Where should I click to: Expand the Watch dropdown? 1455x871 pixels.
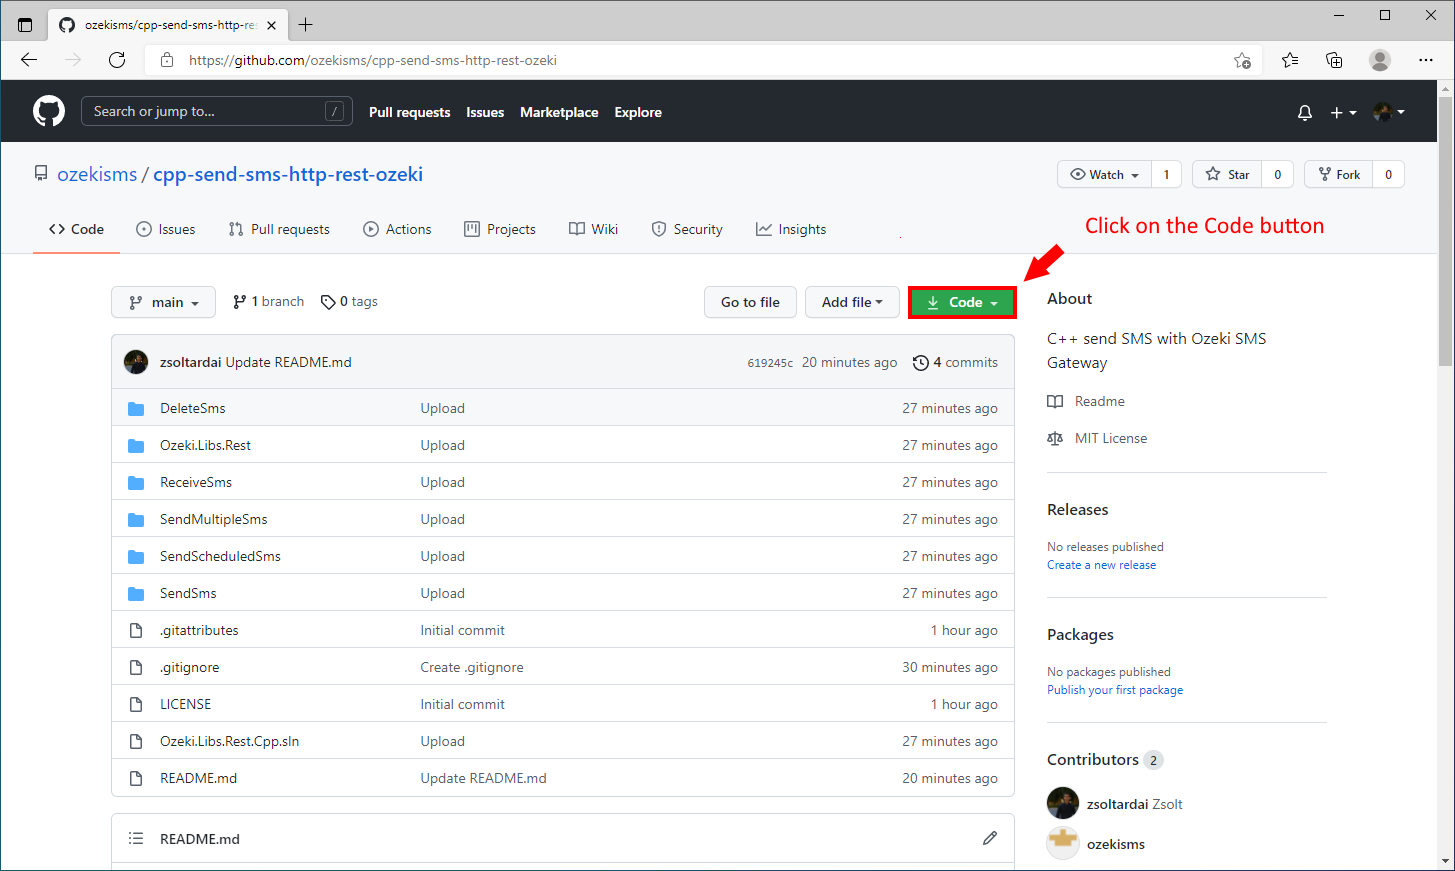pos(1104,173)
